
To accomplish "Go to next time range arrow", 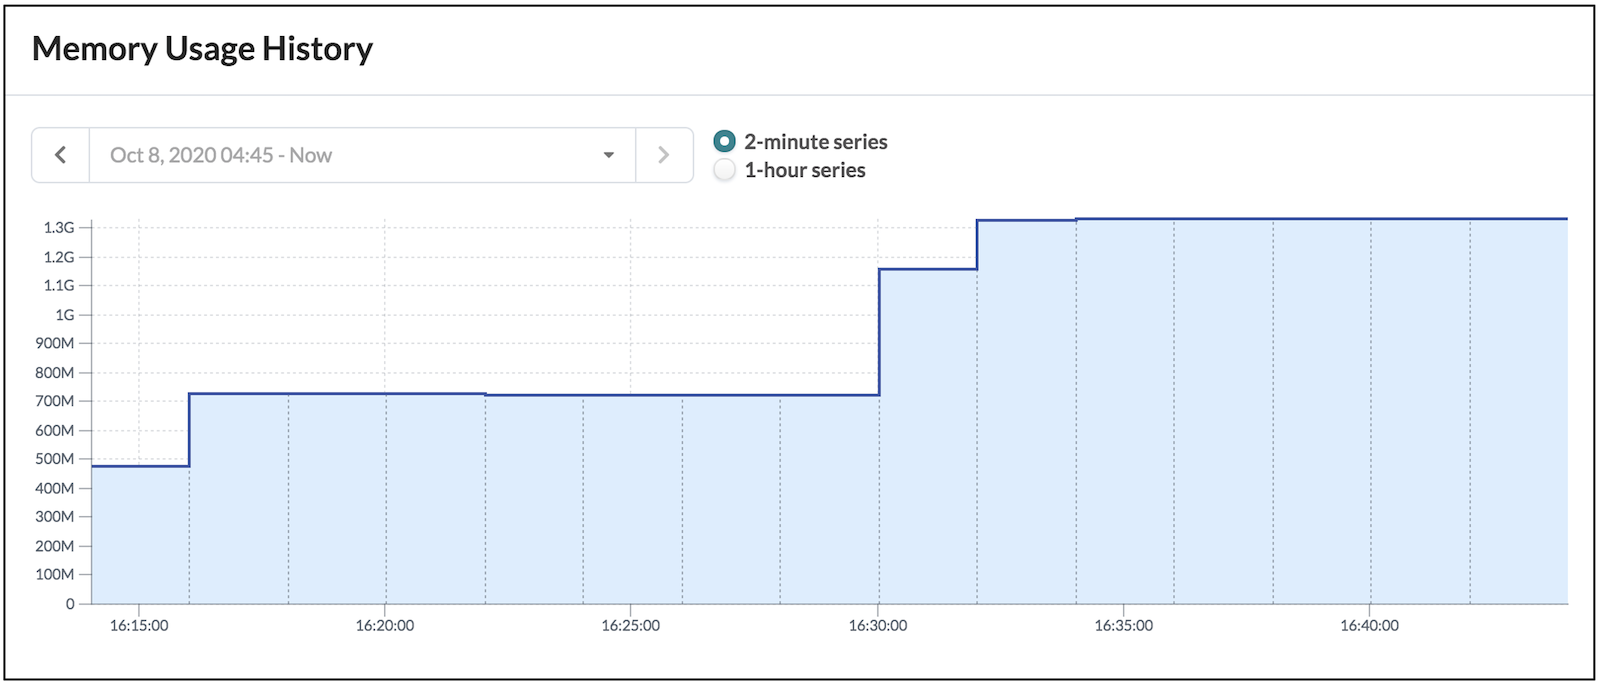I will [664, 155].
